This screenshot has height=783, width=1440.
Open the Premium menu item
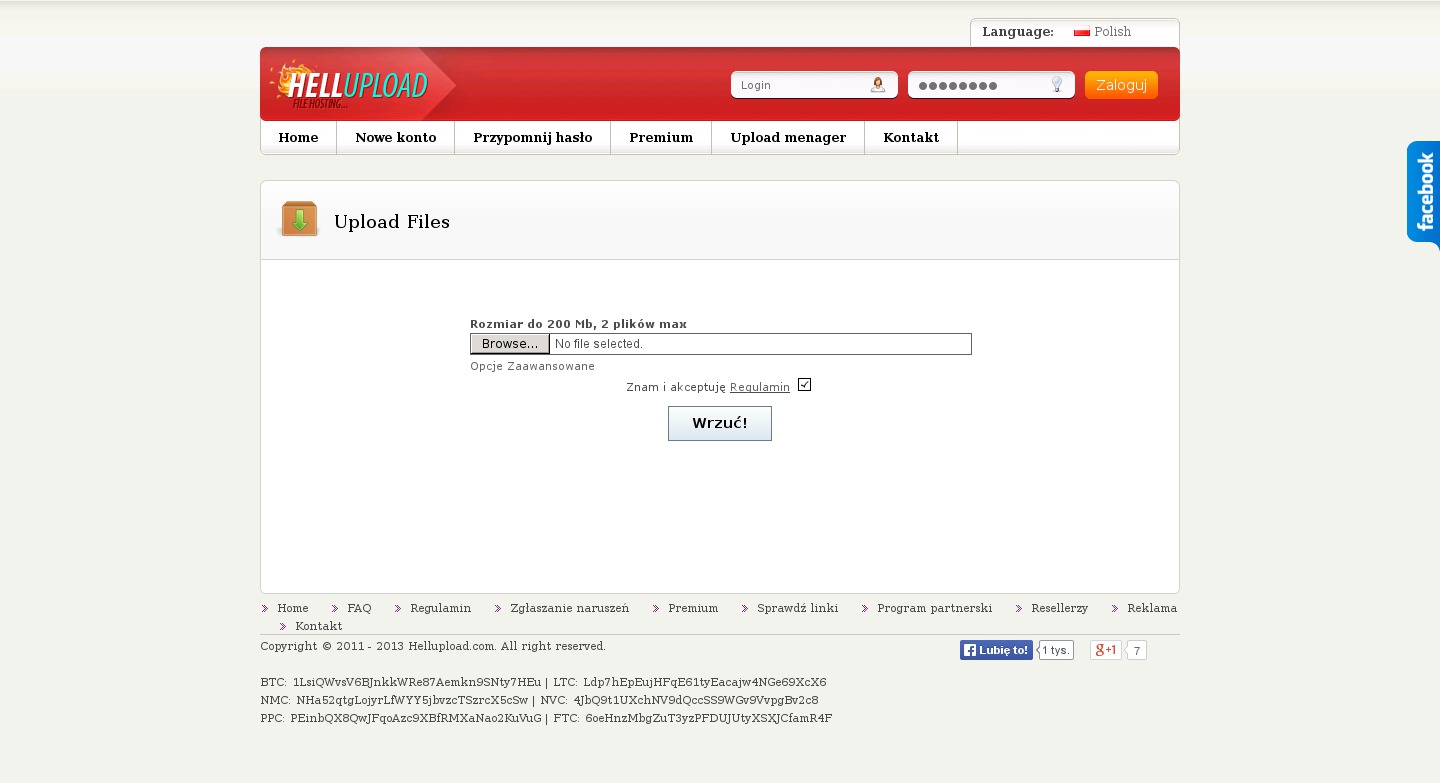pyautogui.click(x=661, y=138)
